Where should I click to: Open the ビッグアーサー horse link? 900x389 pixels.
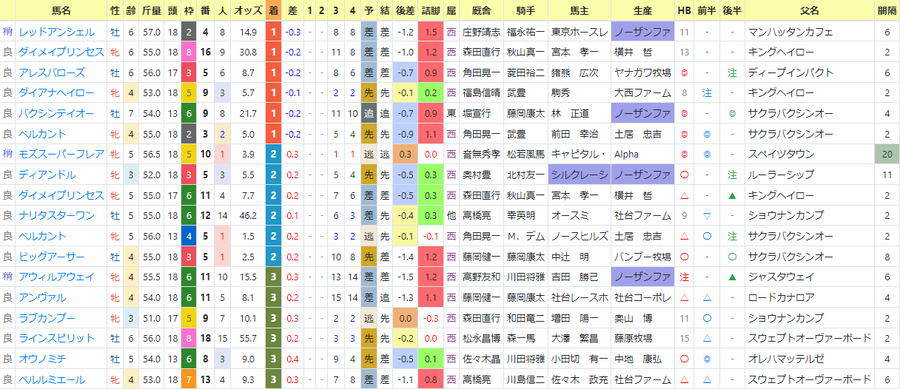pos(52,256)
